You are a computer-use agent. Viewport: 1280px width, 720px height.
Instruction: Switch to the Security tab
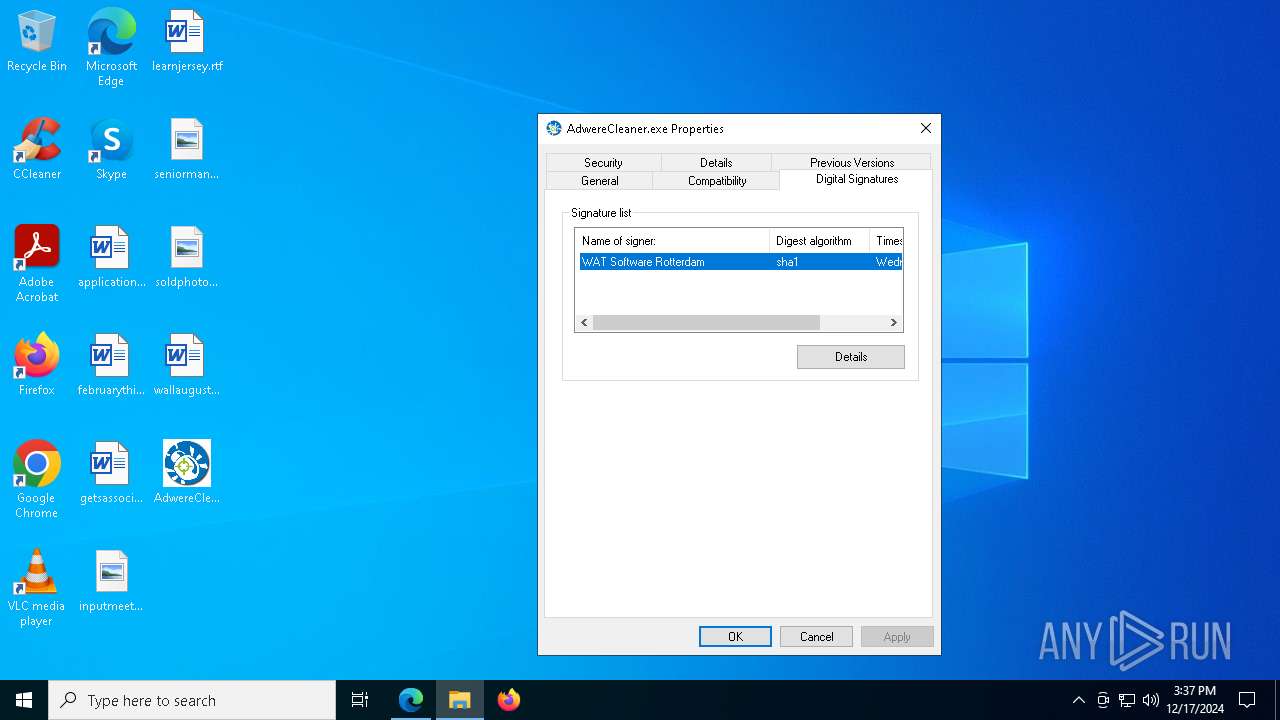[x=603, y=162]
